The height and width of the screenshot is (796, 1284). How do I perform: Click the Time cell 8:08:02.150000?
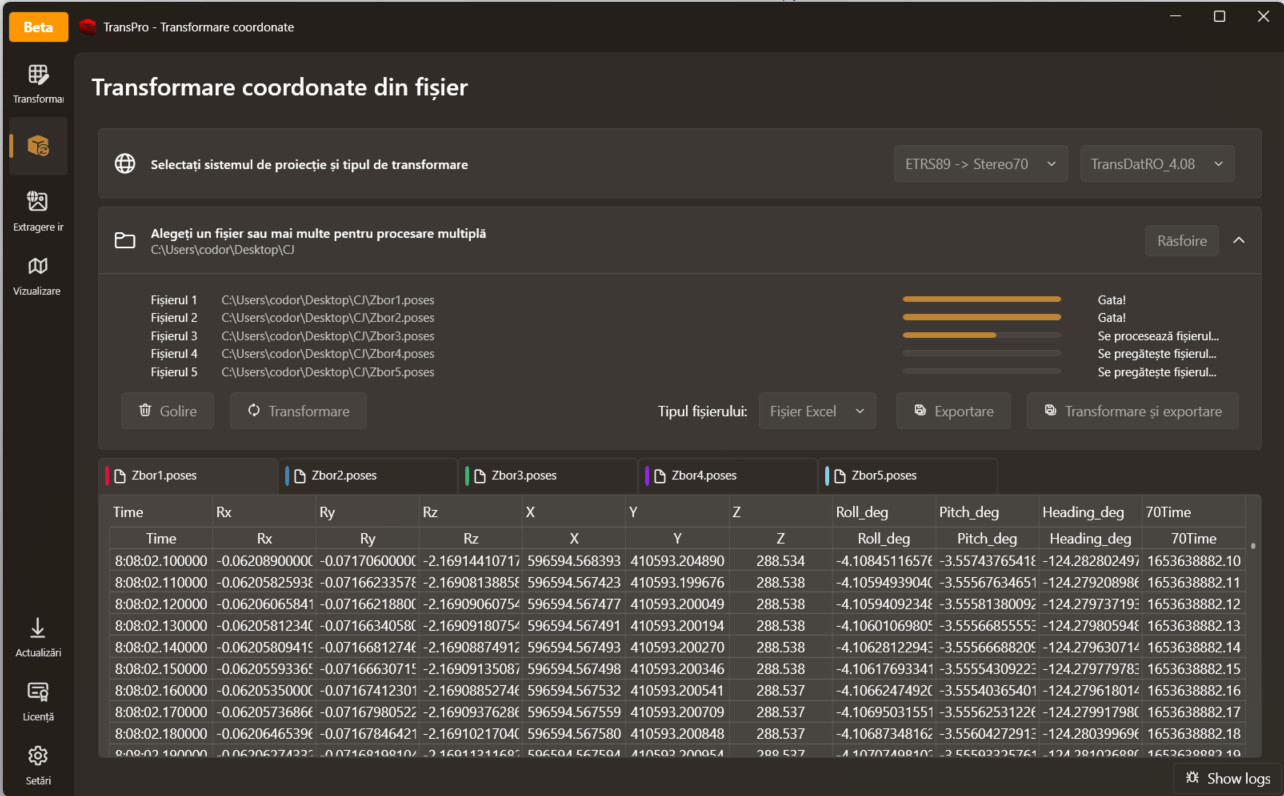pyautogui.click(x=160, y=669)
